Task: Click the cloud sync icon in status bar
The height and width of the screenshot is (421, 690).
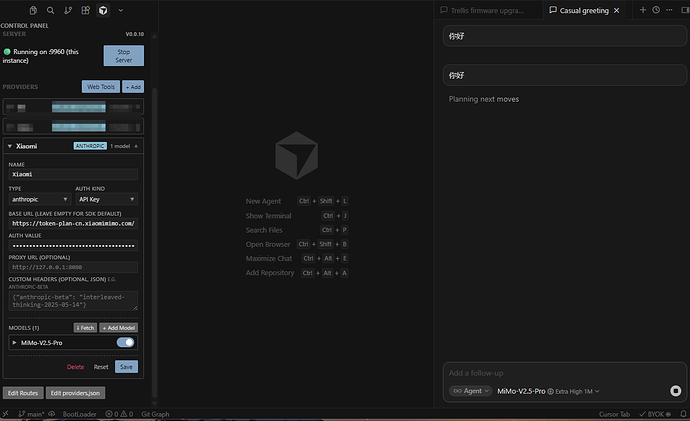Action: pos(51,414)
